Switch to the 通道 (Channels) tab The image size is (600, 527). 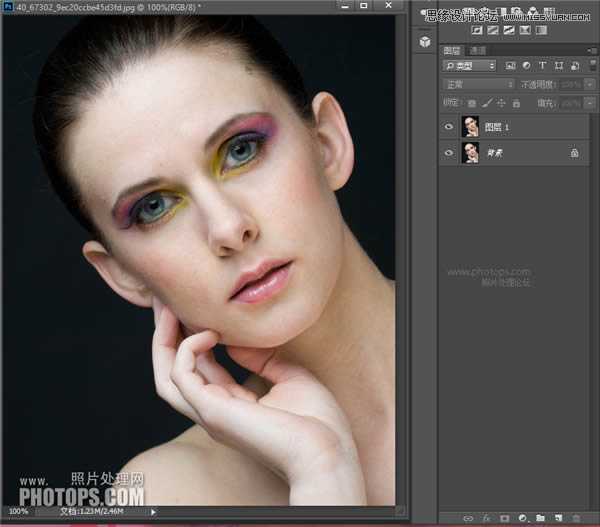click(478, 50)
